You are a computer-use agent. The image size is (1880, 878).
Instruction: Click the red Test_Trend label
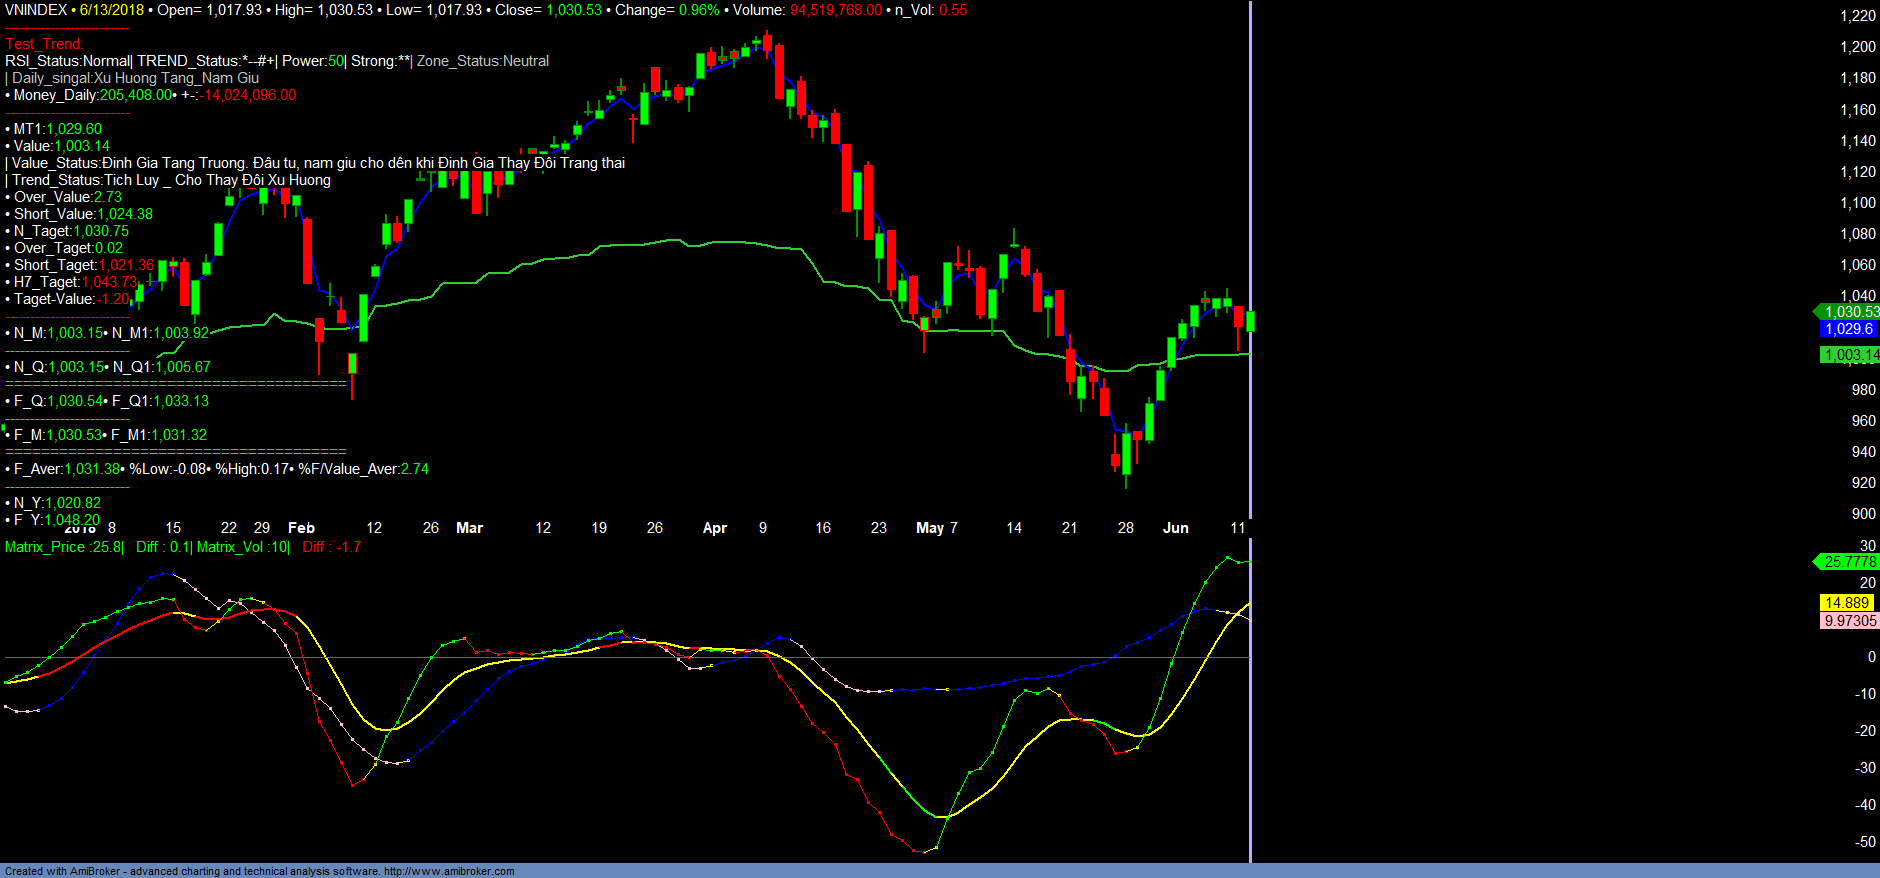click(x=44, y=44)
